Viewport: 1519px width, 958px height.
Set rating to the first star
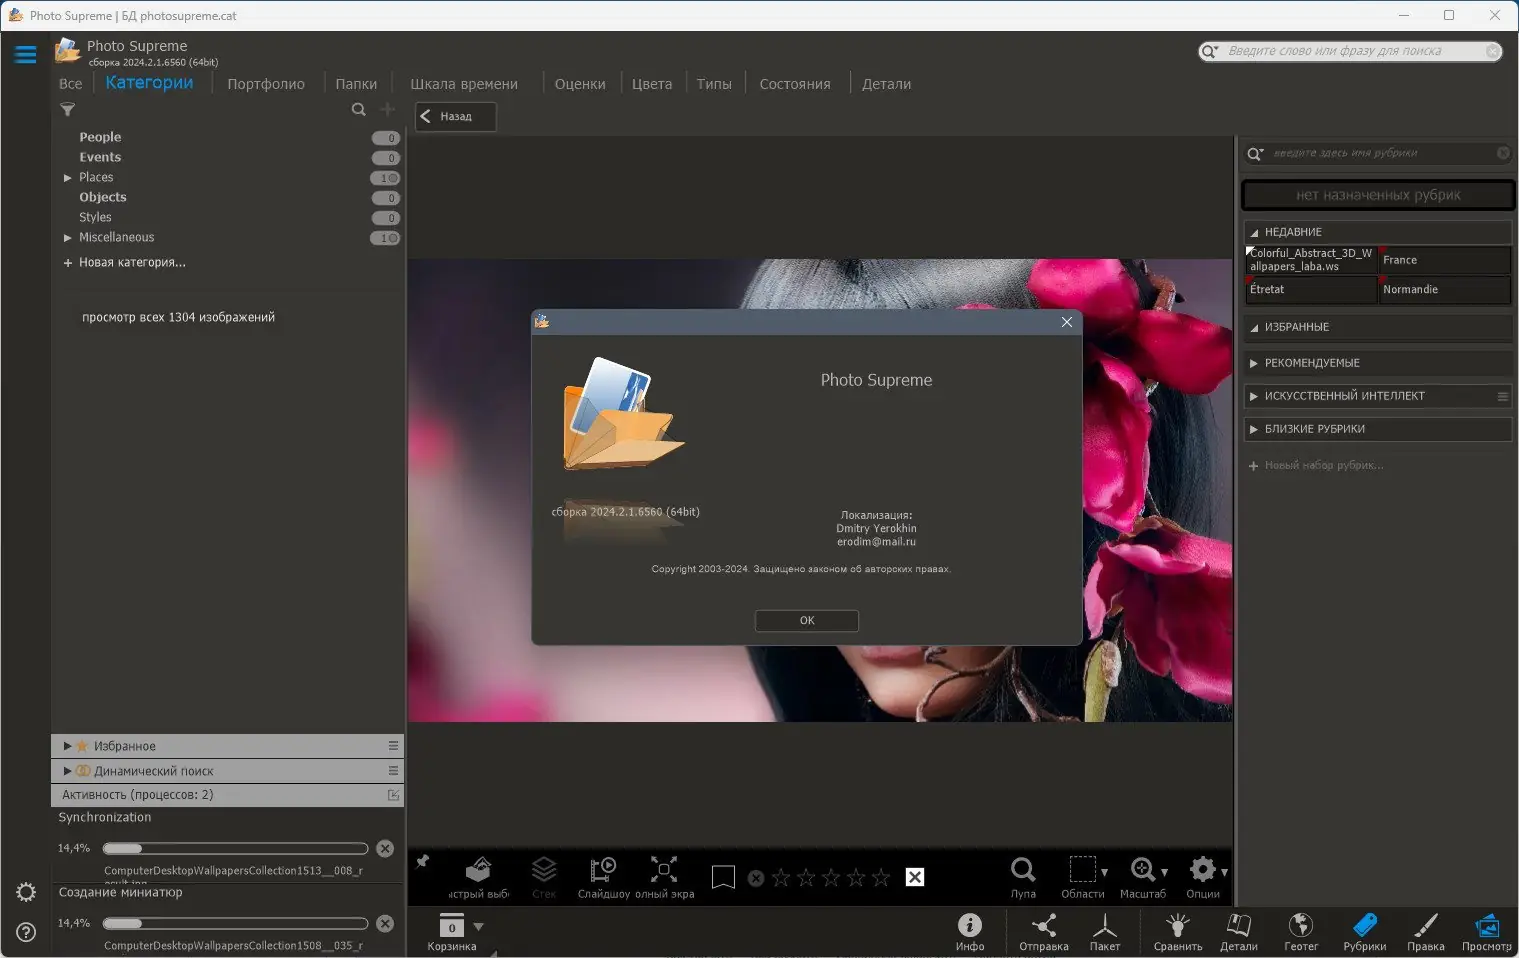click(x=782, y=877)
